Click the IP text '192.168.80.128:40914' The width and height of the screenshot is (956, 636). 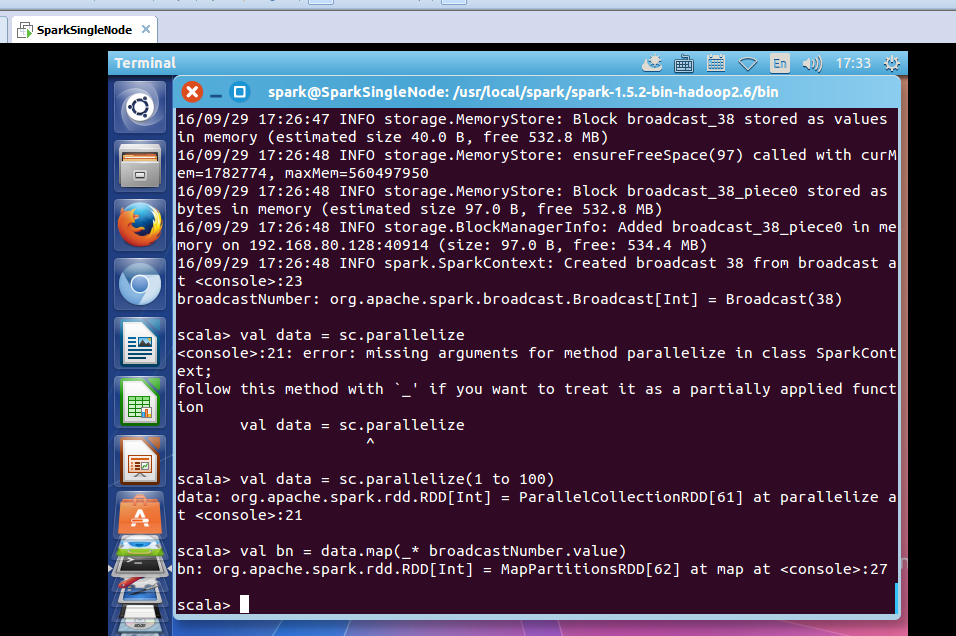coord(339,246)
